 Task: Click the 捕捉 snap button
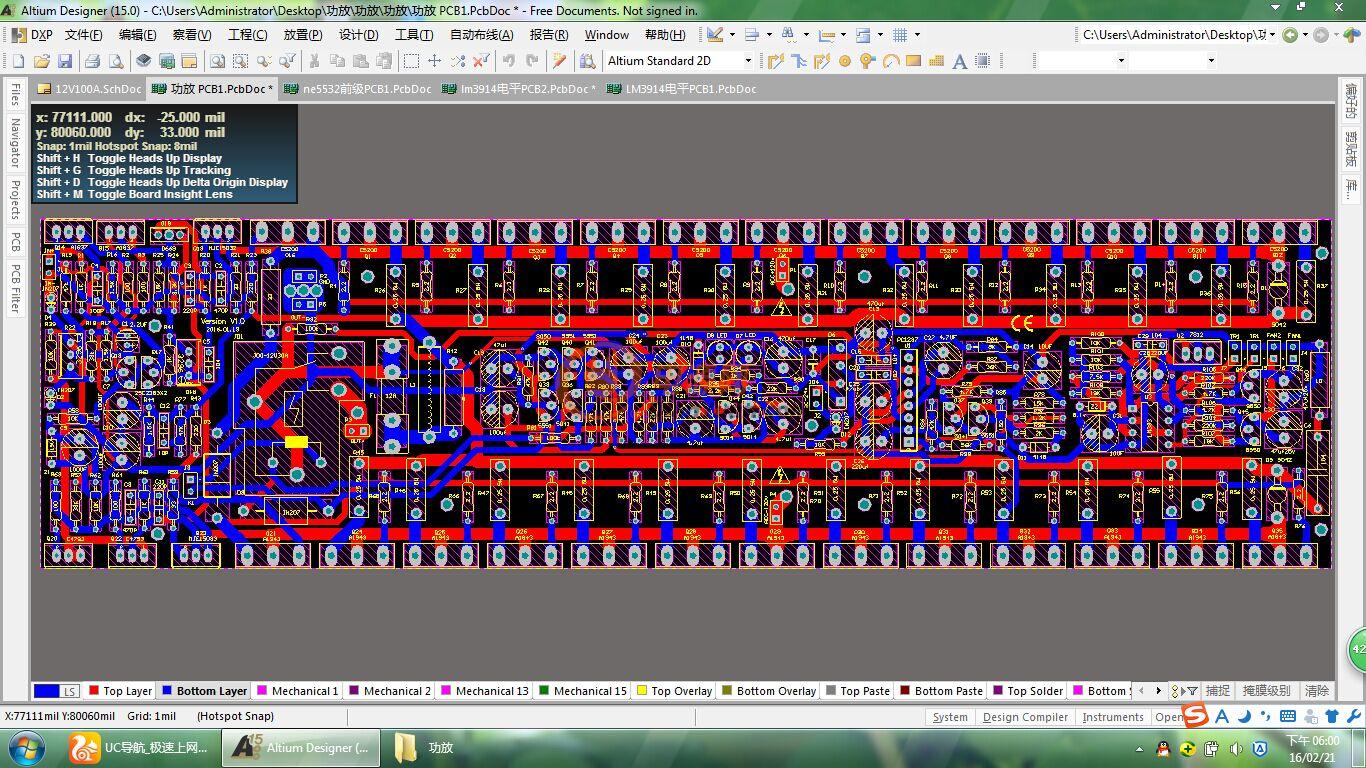click(x=1218, y=691)
